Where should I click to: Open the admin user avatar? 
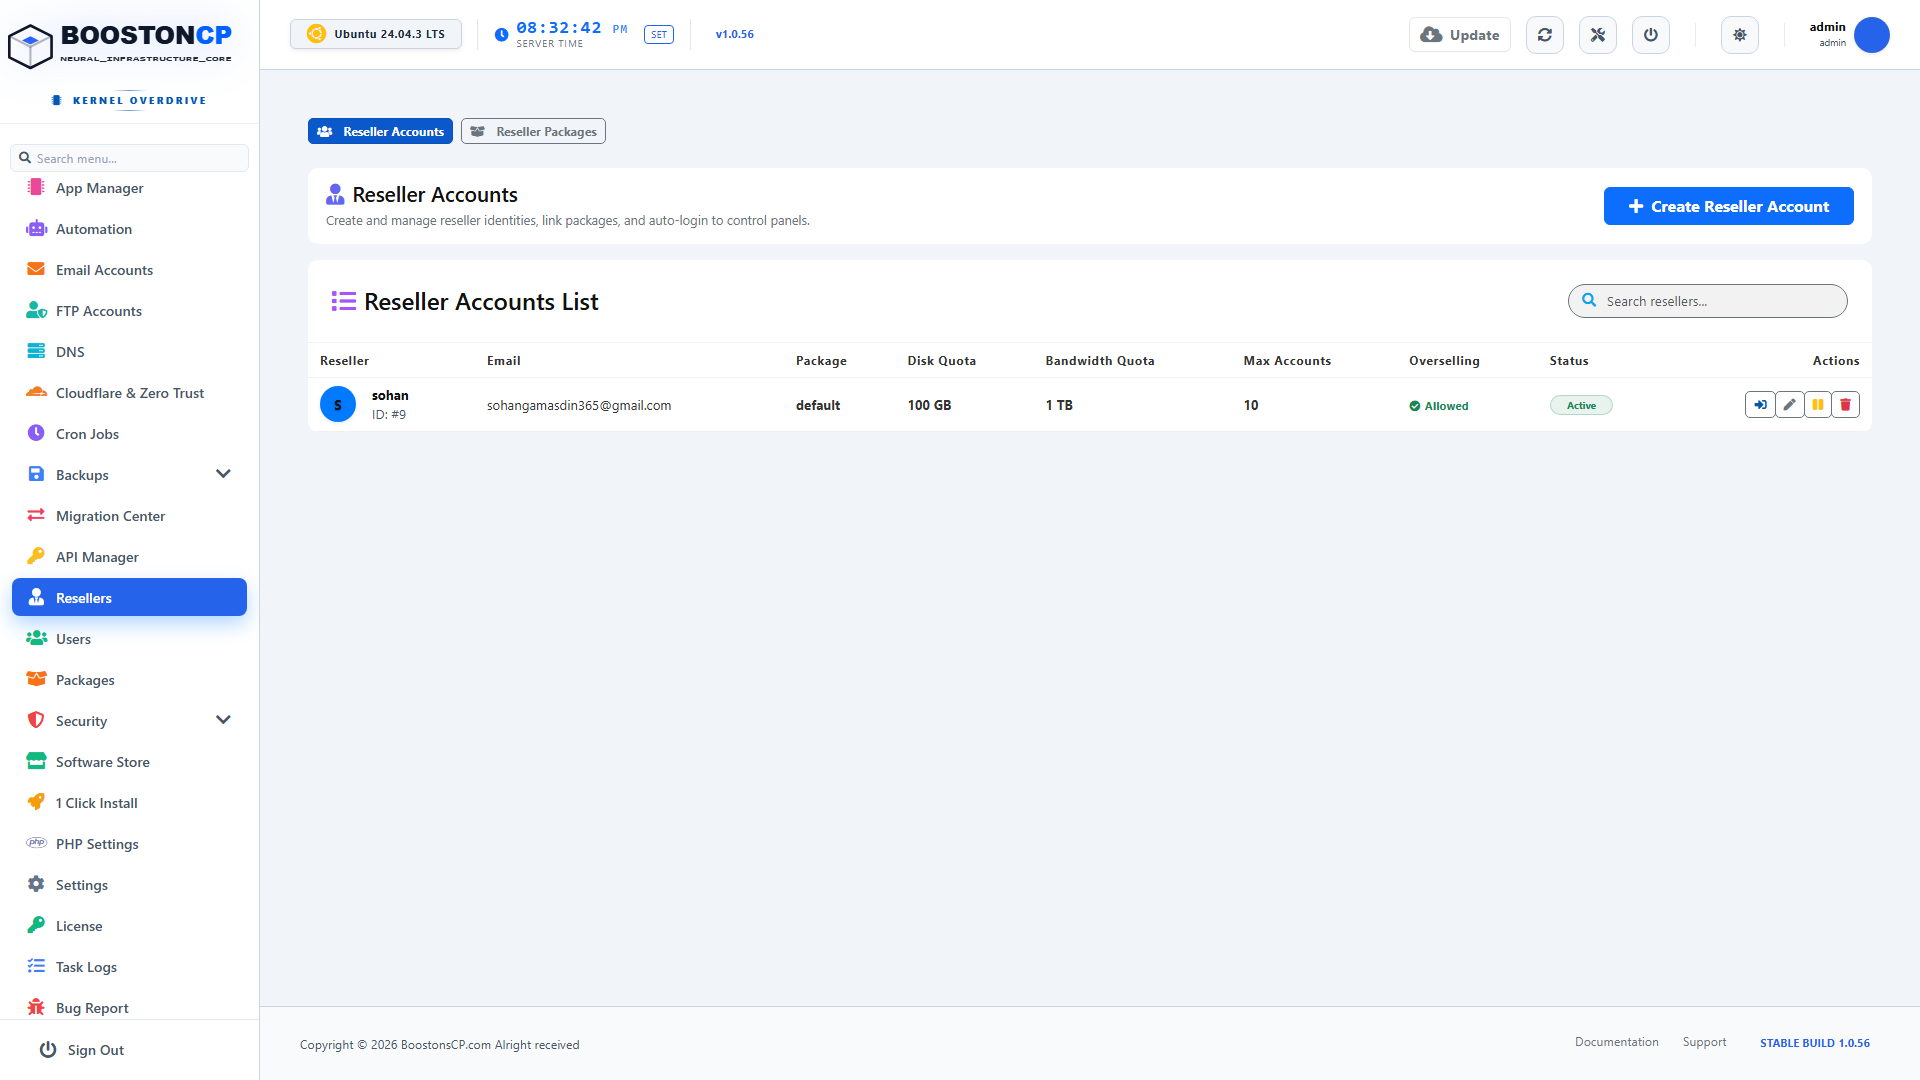pos(1871,35)
